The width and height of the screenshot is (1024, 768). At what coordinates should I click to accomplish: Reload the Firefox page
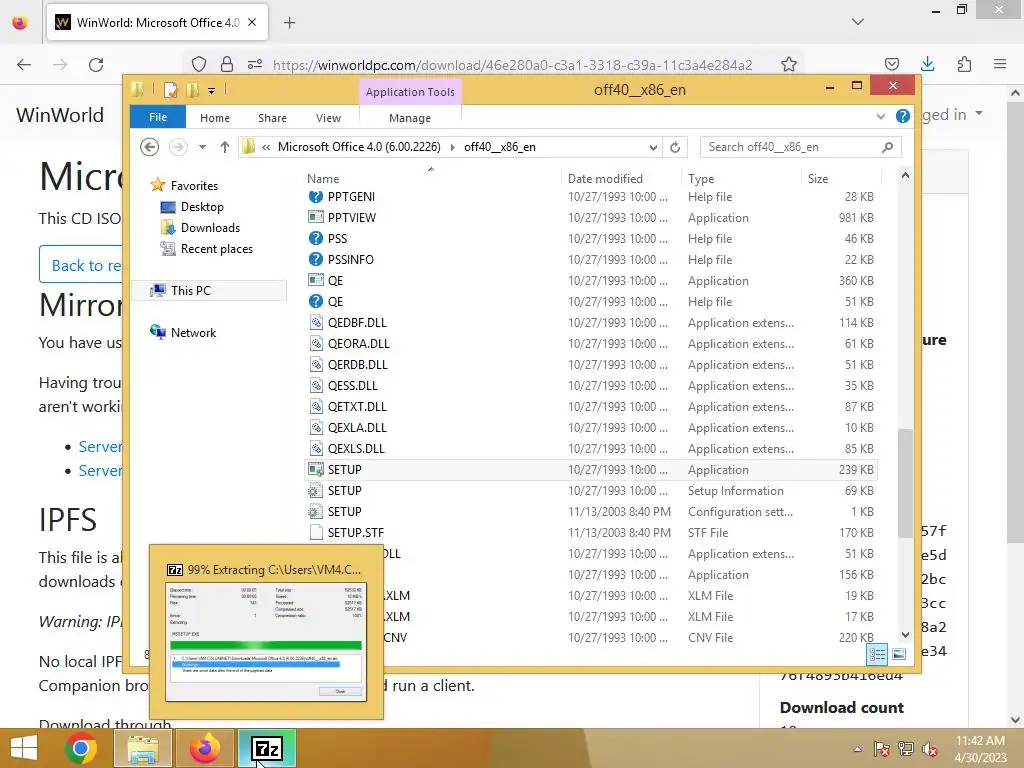(x=96, y=65)
